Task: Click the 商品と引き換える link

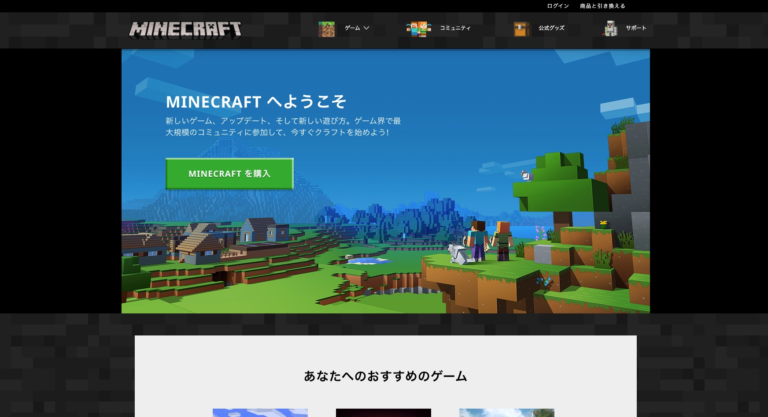Action: click(x=602, y=6)
